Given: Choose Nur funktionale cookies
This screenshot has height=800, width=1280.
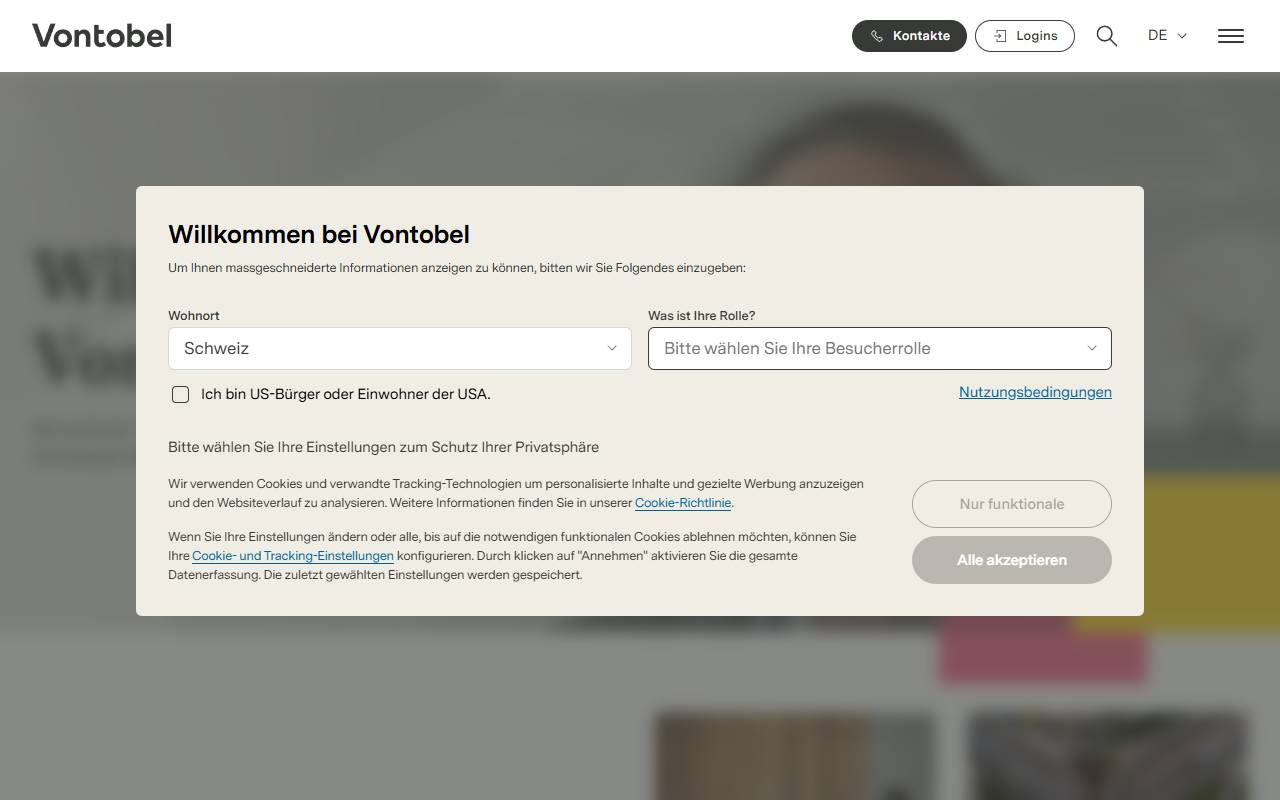Looking at the screenshot, I should click(x=1012, y=504).
